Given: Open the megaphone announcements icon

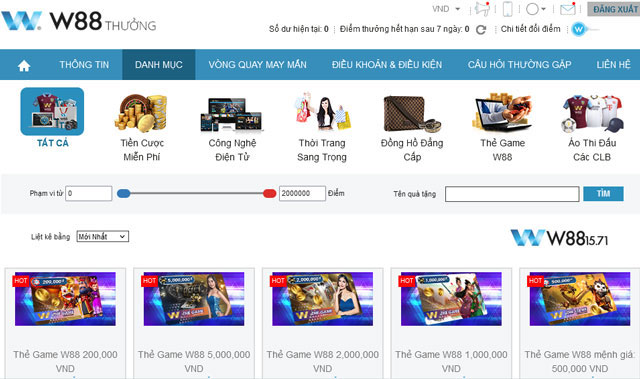Looking at the screenshot, I should point(482,9).
